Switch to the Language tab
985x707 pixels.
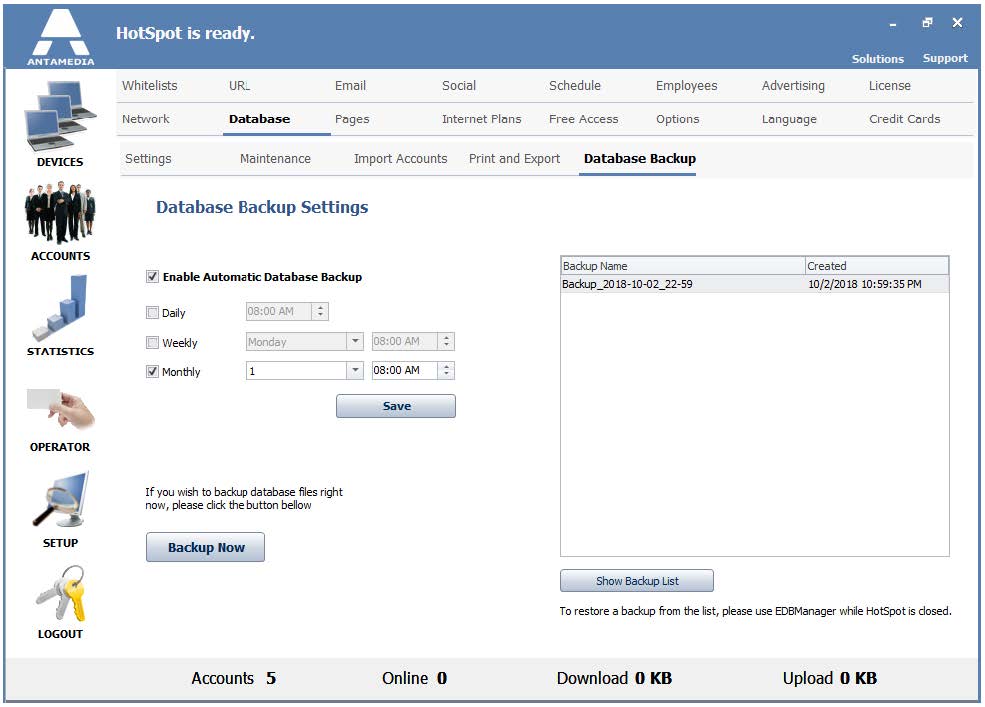pyautogui.click(x=789, y=119)
